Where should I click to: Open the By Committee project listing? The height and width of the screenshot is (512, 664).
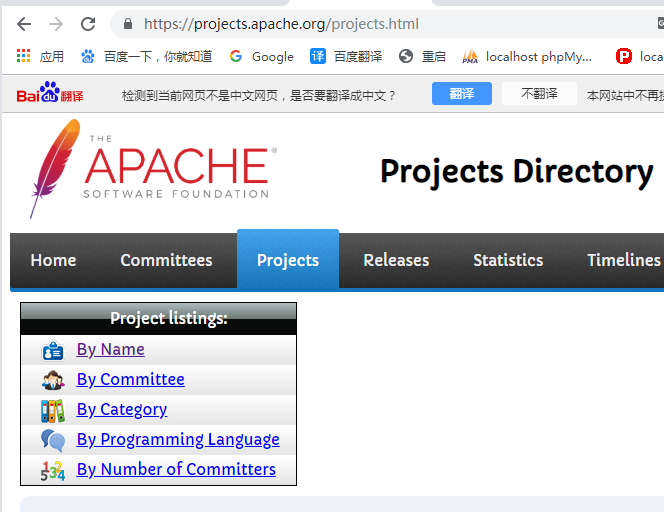tap(130, 379)
